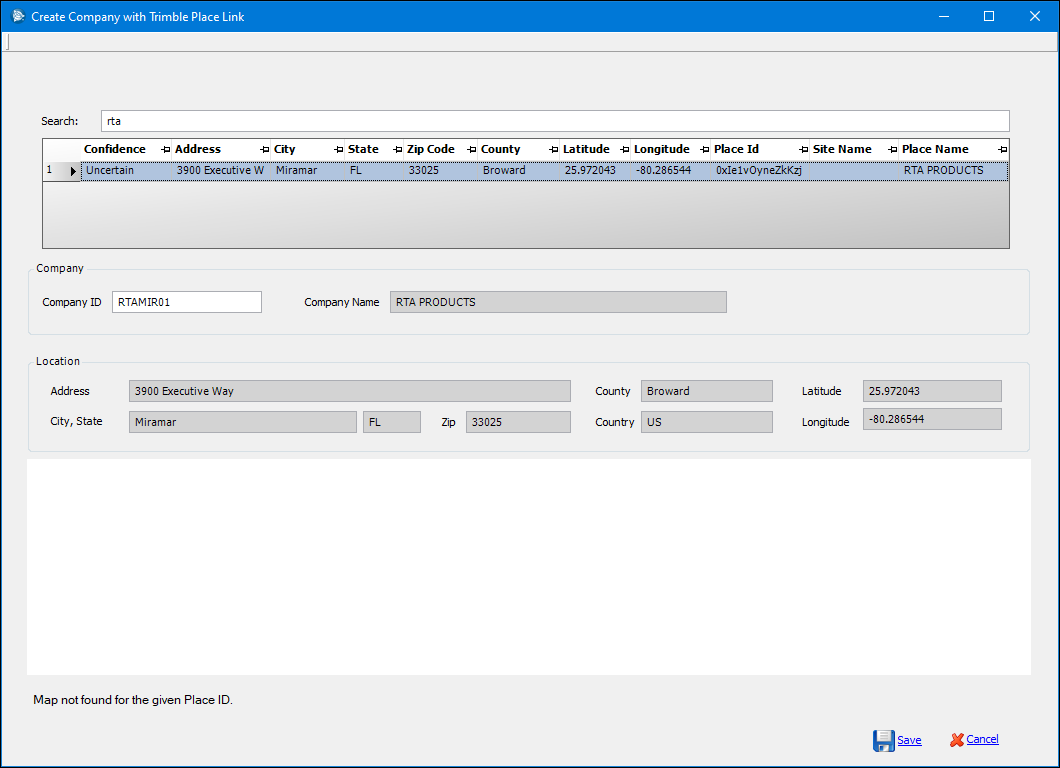Click the red X Cancel icon
The height and width of the screenshot is (768, 1060).
(x=957, y=740)
